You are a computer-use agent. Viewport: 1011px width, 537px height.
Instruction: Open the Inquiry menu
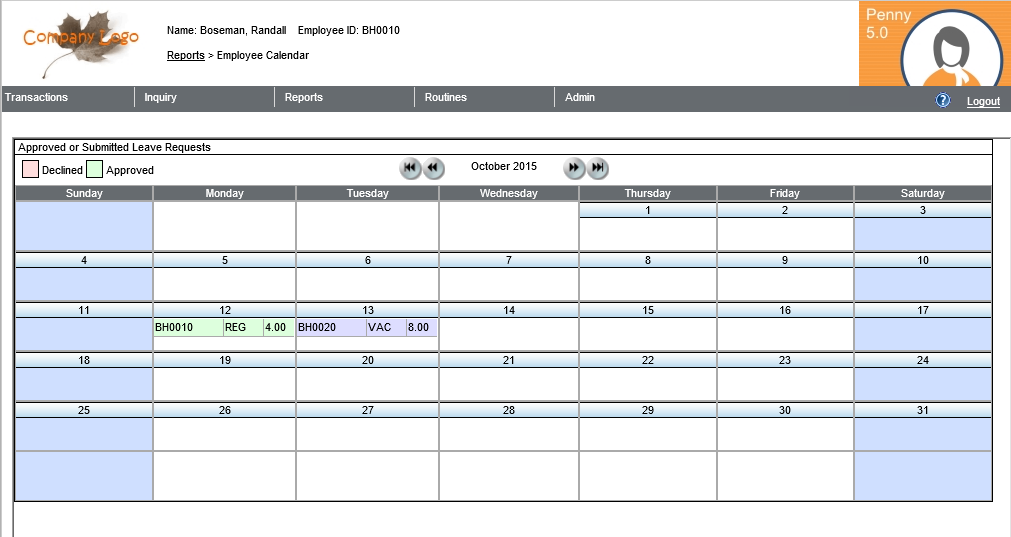(x=160, y=97)
